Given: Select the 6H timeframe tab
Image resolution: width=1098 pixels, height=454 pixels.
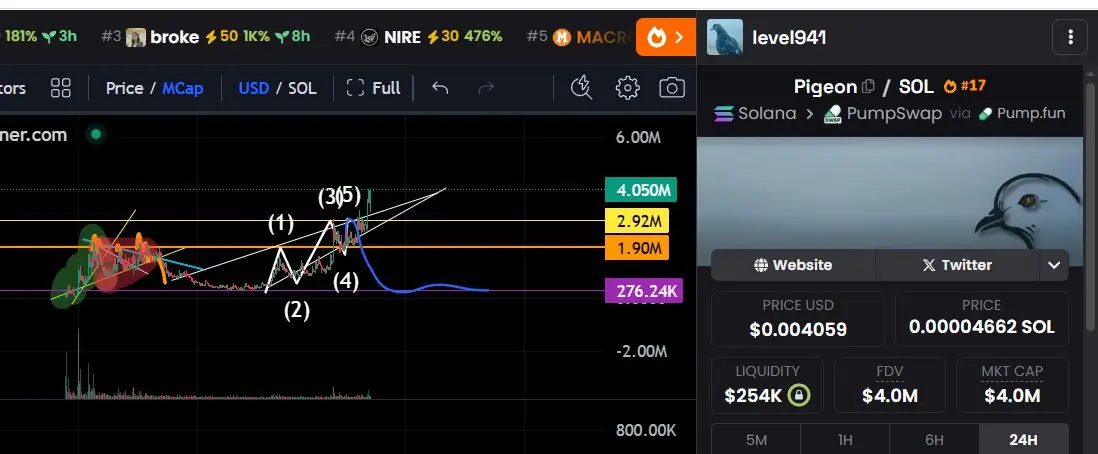Looking at the screenshot, I should [934, 439].
